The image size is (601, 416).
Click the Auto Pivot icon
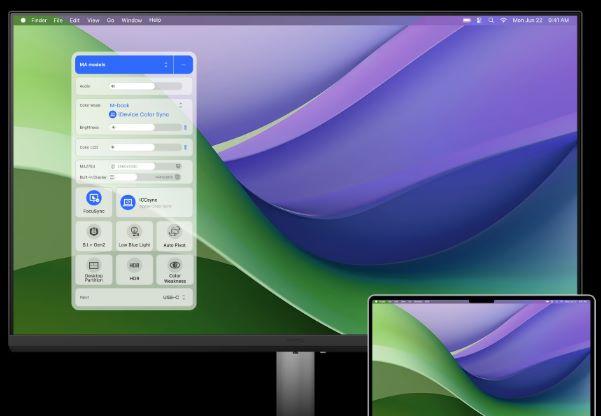point(175,231)
